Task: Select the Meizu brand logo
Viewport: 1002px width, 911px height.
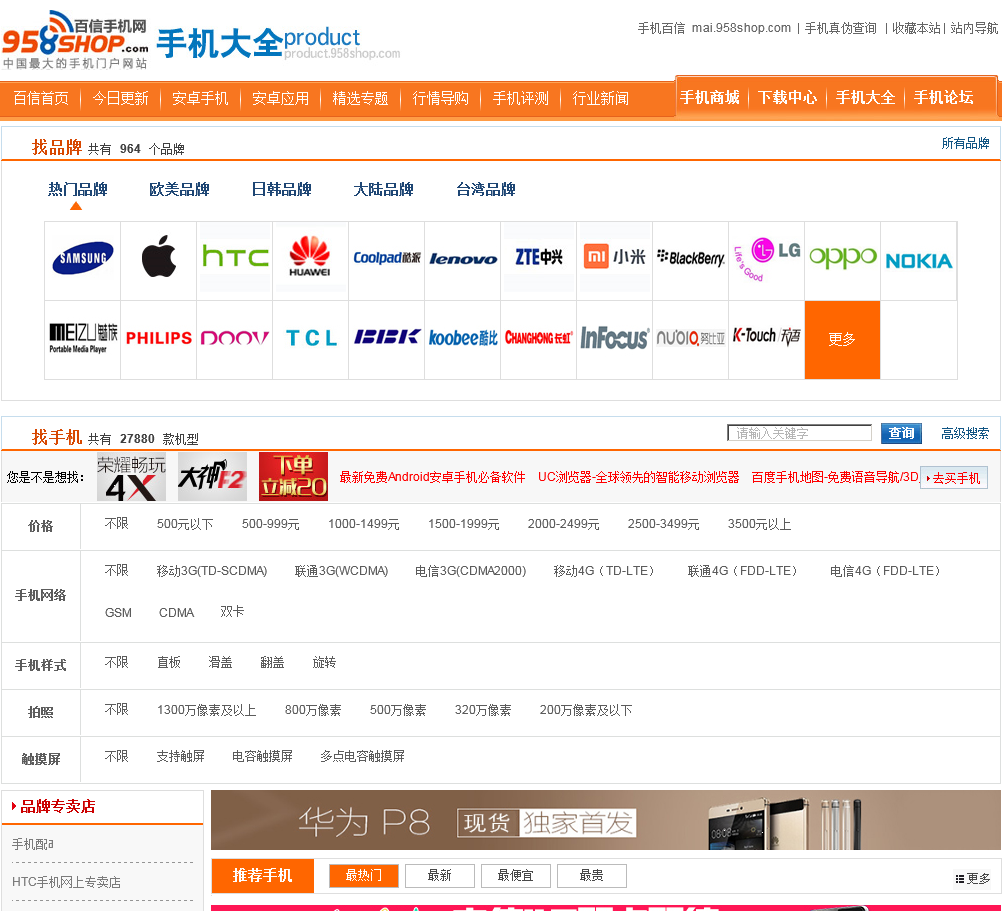Action: tap(83, 338)
